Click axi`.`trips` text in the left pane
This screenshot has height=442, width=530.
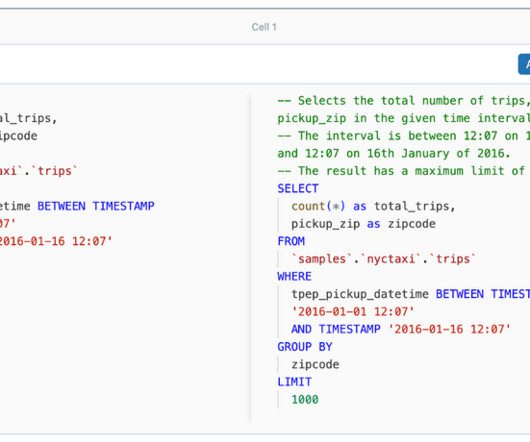pyautogui.click(x=39, y=171)
